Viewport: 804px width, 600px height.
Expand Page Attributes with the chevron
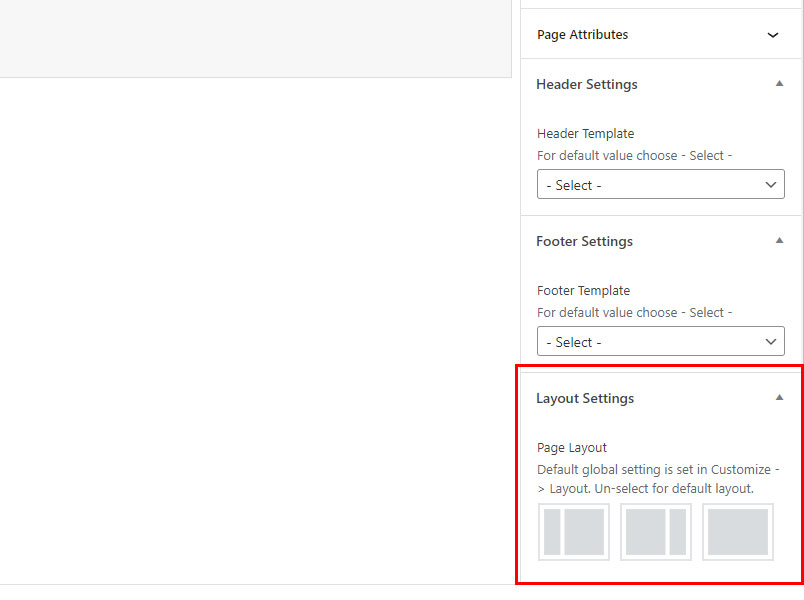point(773,35)
